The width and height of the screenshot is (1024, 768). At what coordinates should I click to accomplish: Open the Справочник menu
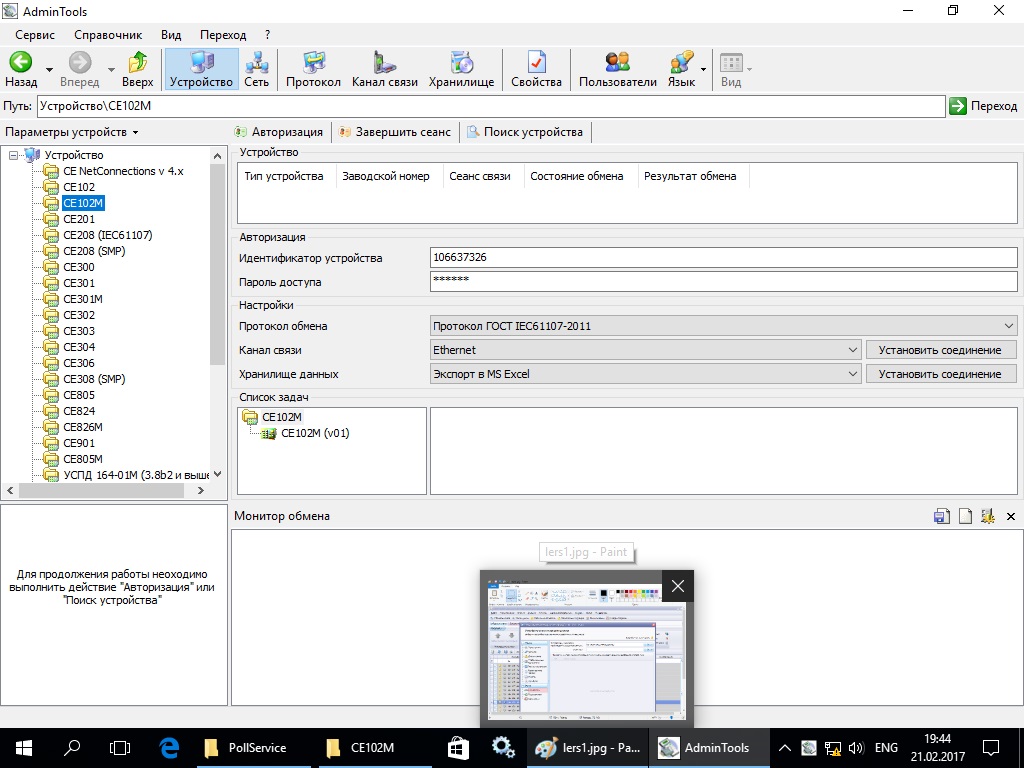pyautogui.click(x=108, y=35)
